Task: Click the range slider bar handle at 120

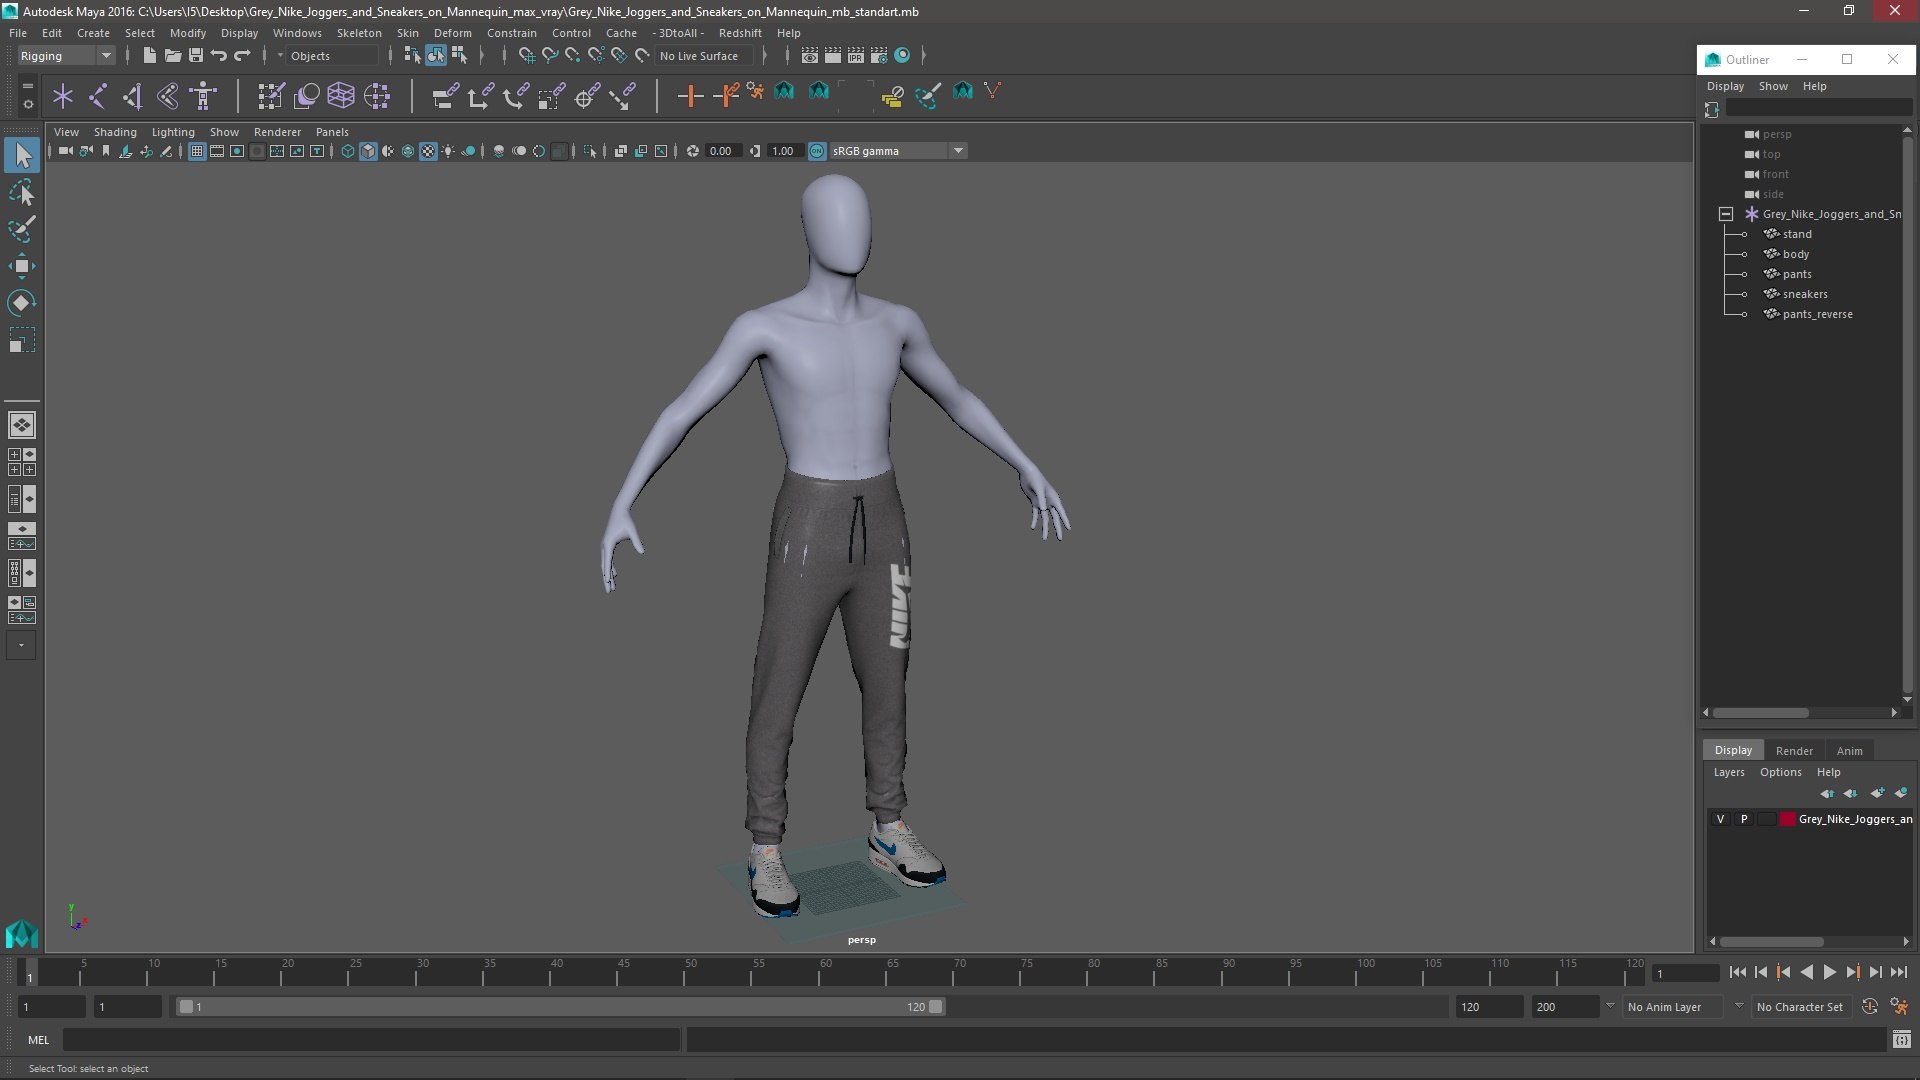Action: (x=936, y=1007)
